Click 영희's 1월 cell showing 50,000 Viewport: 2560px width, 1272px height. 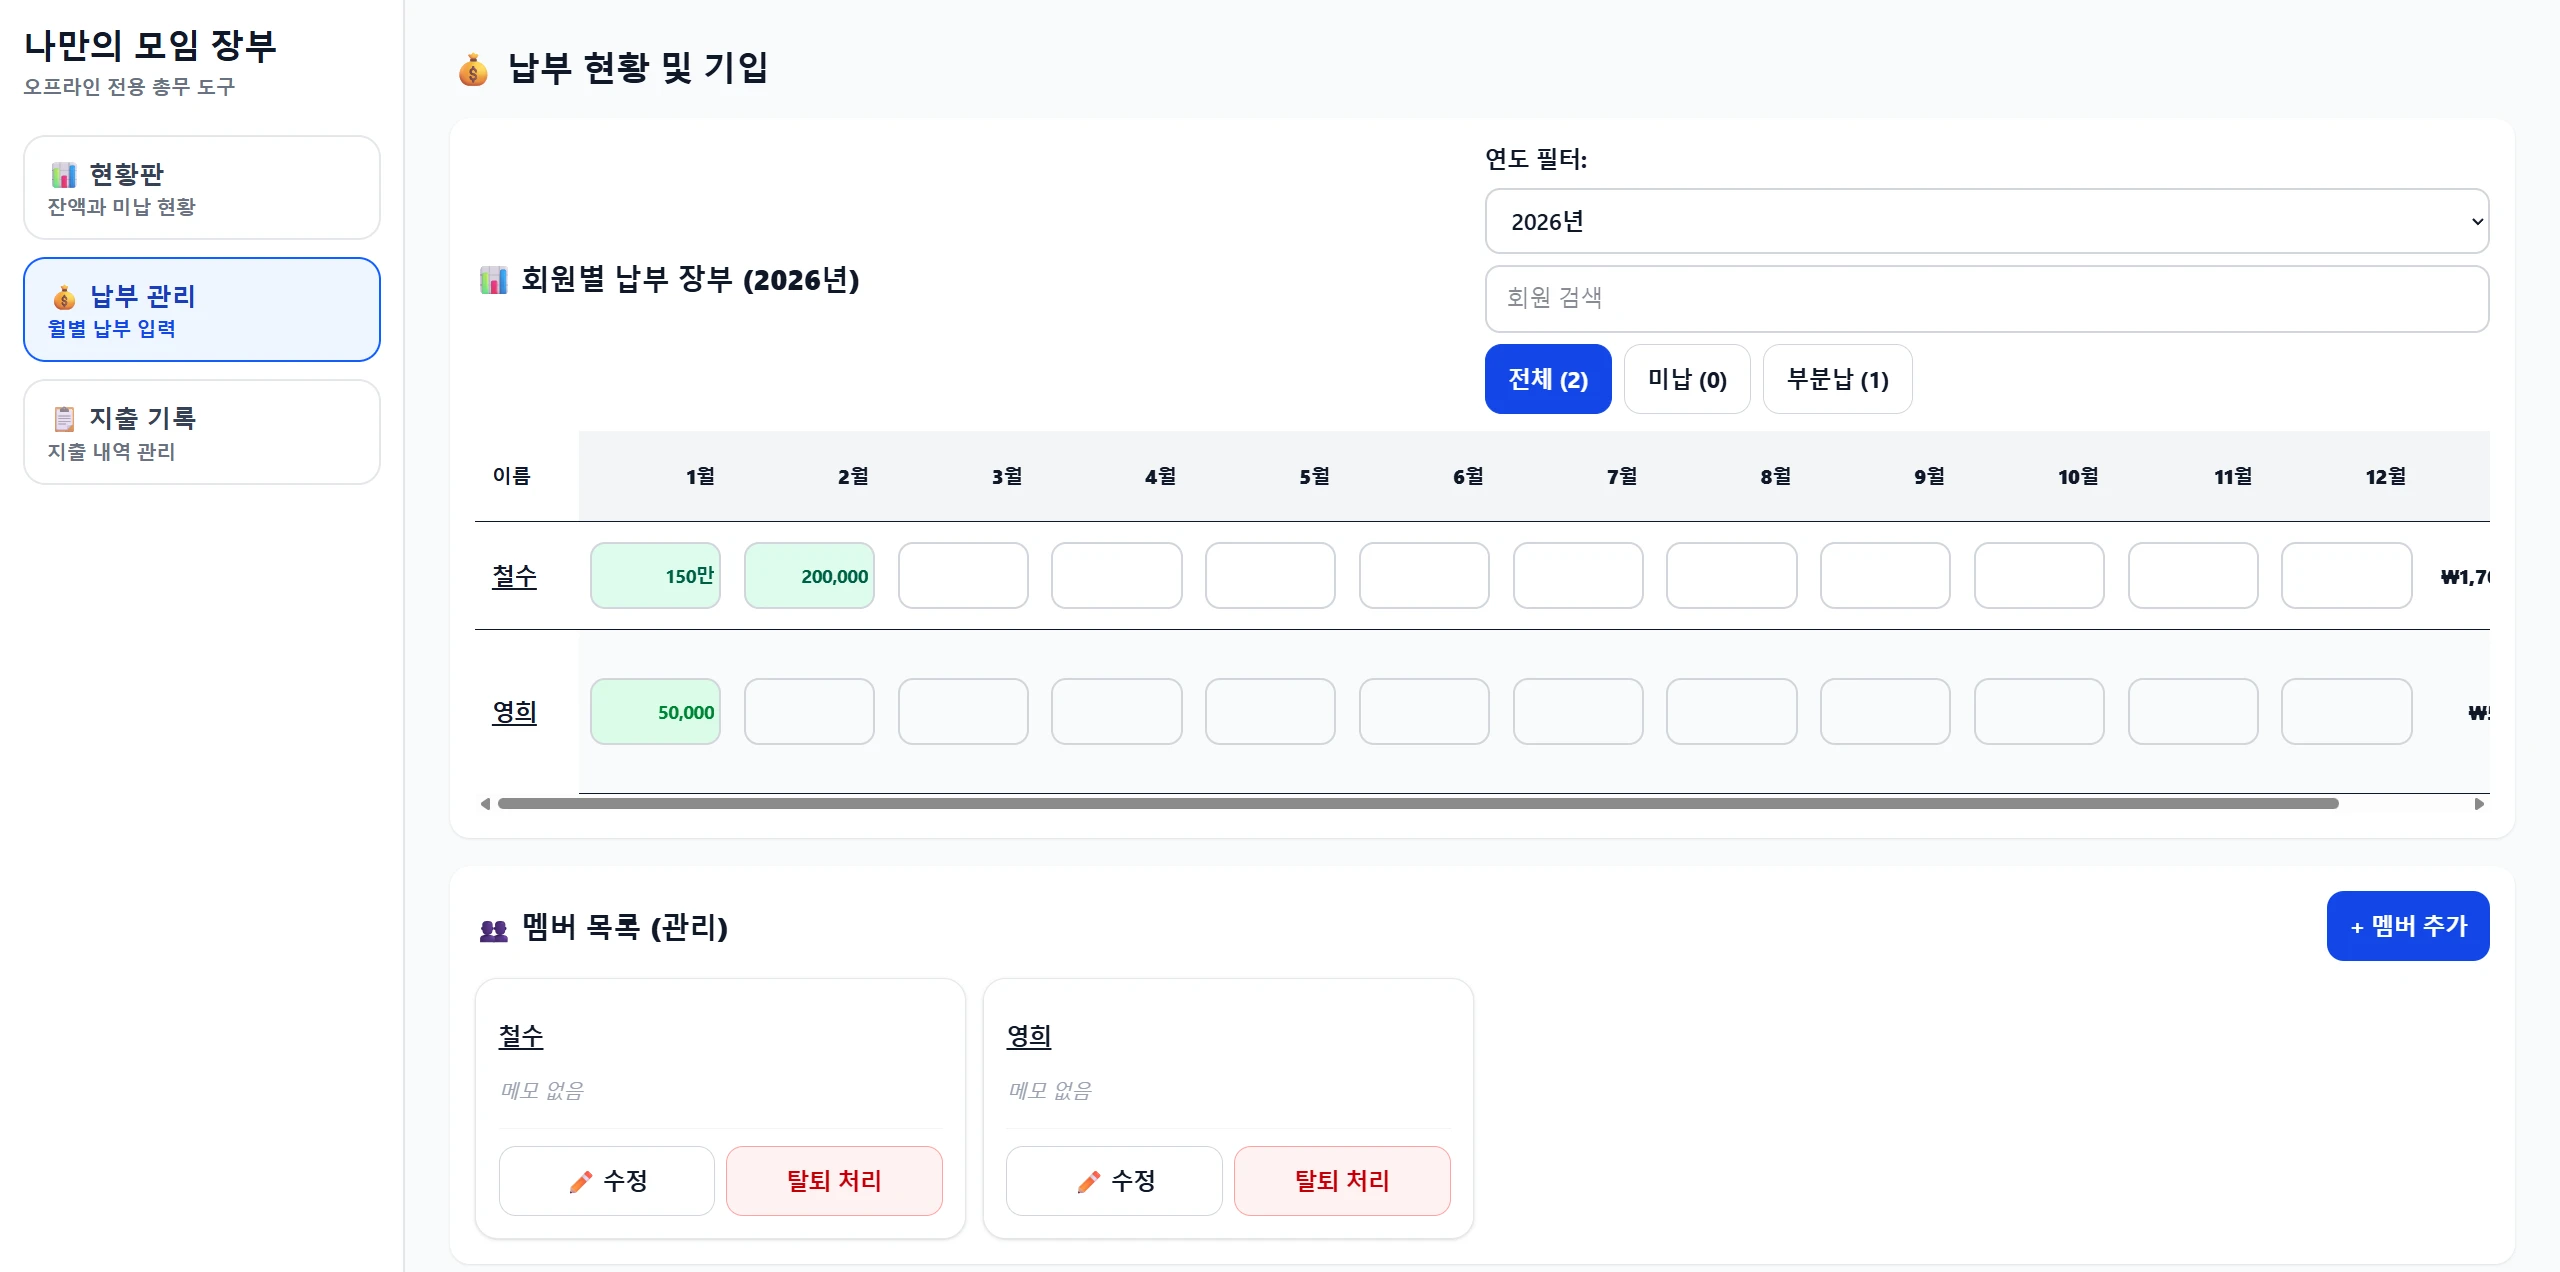(x=655, y=712)
